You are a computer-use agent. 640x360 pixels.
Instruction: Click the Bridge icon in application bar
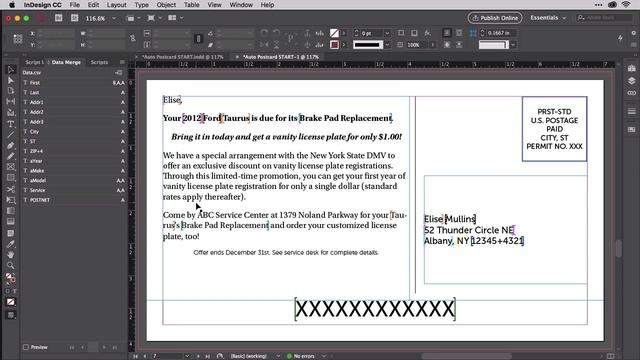(58, 18)
